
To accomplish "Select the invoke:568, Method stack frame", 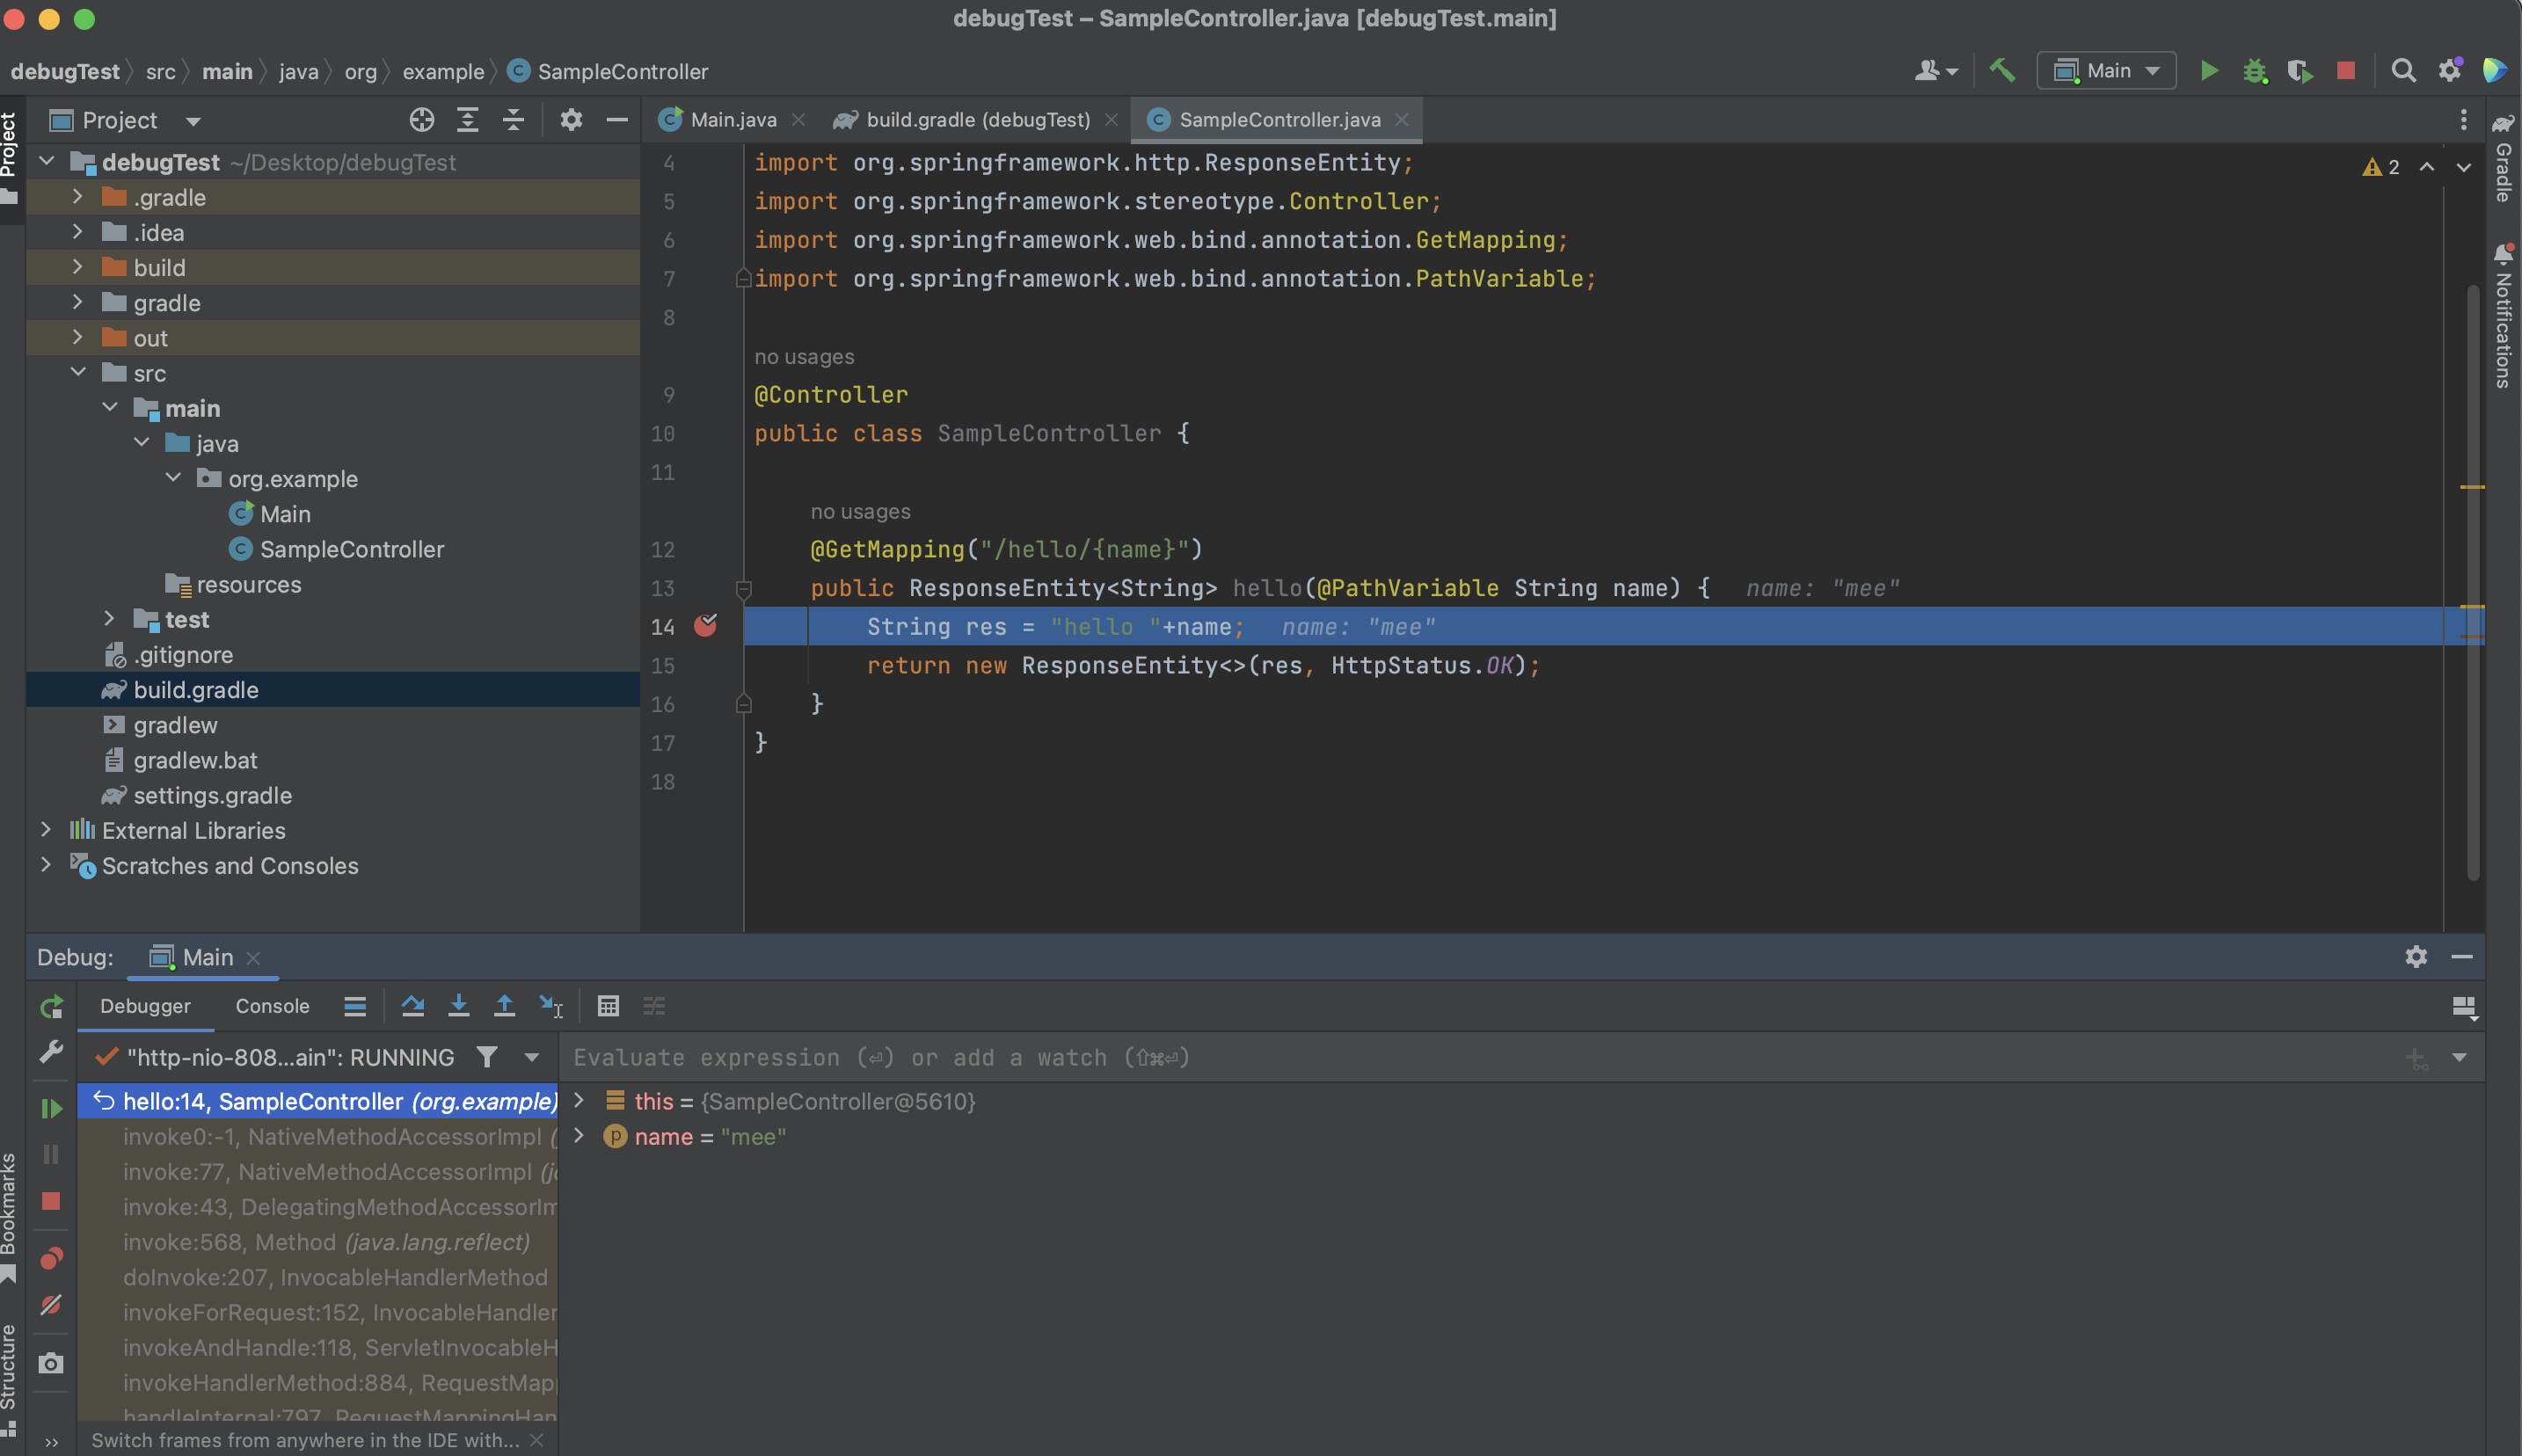I will (x=326, y=1242).
